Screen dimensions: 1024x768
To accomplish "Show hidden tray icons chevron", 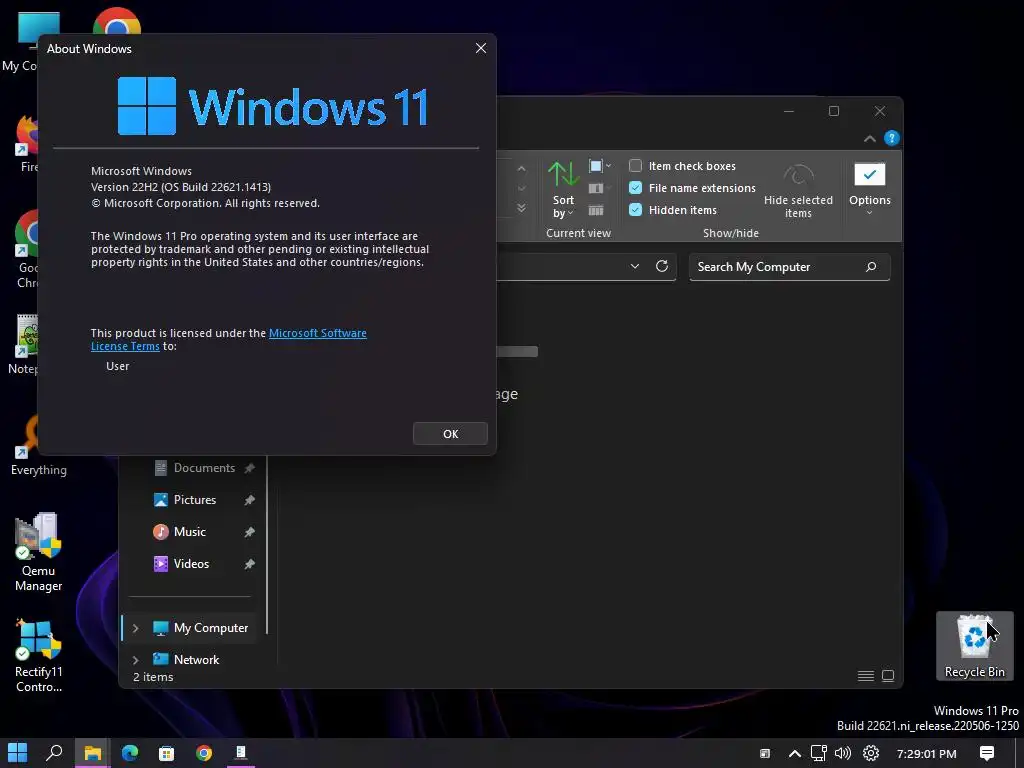I will (x=794, y=754).
